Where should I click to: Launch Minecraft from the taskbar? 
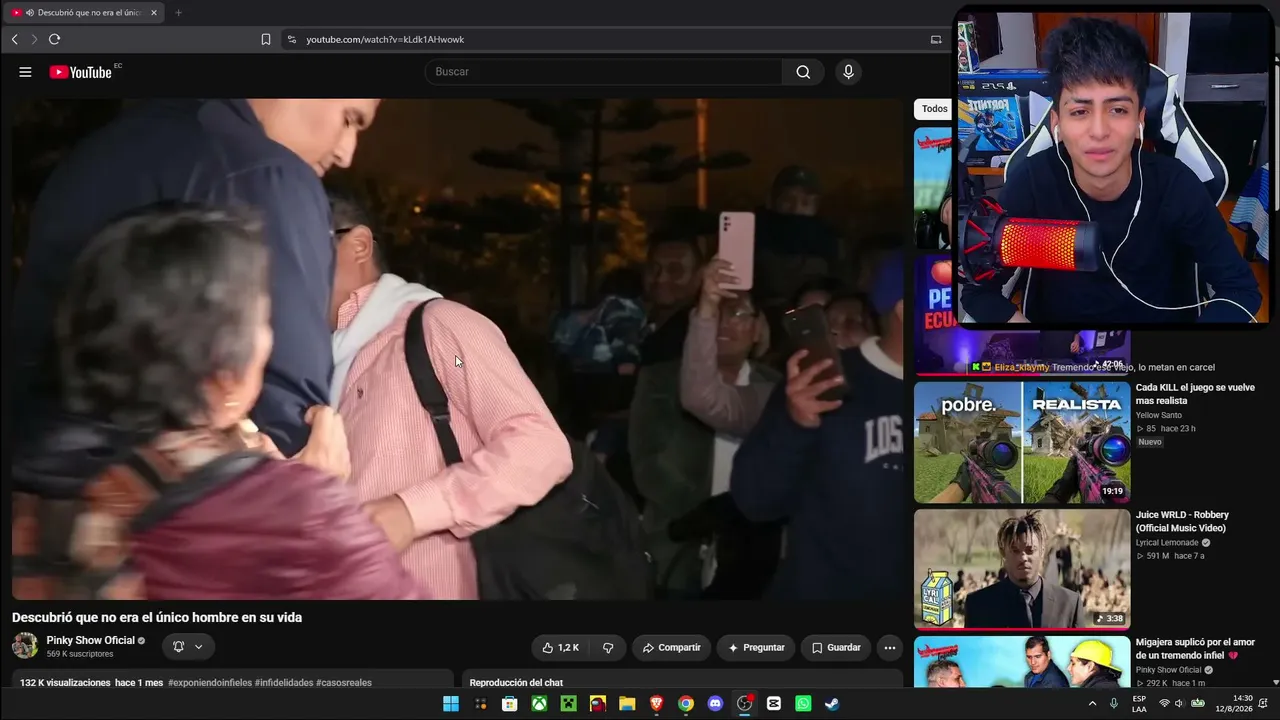point(568,704)
